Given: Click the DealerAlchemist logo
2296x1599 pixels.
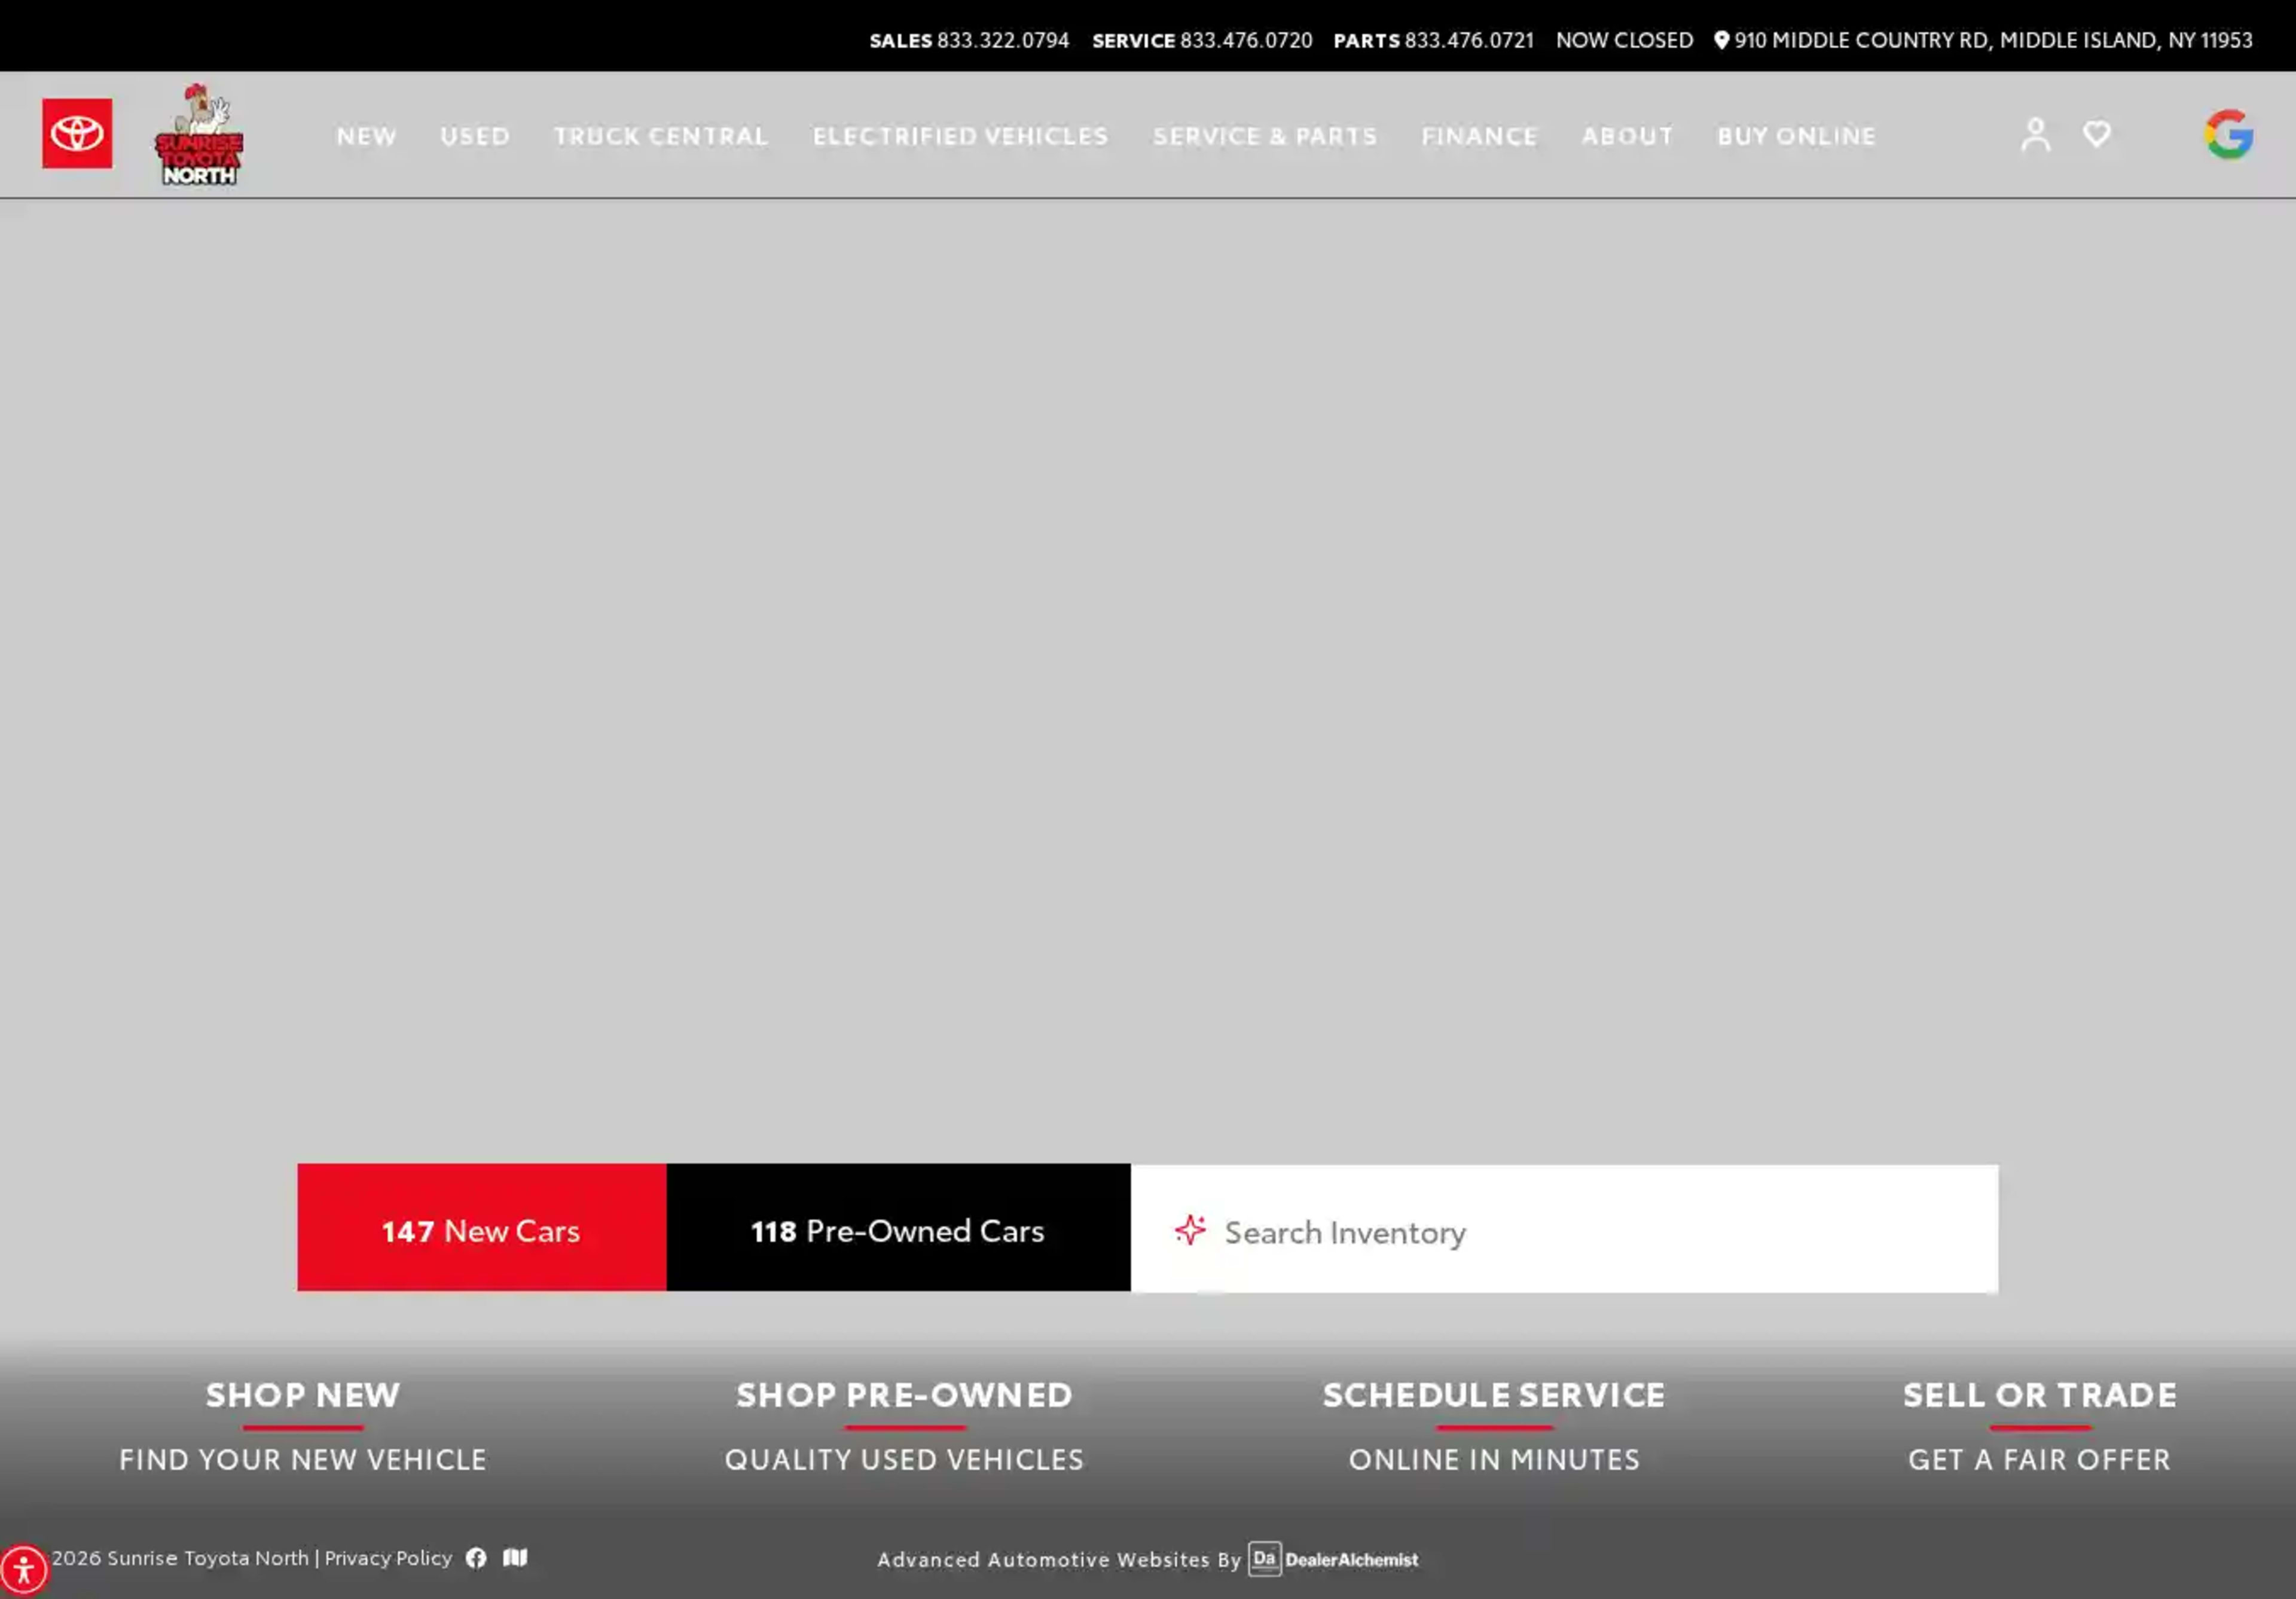Looking at the screenshot, I should [x=1333, y=1559].
